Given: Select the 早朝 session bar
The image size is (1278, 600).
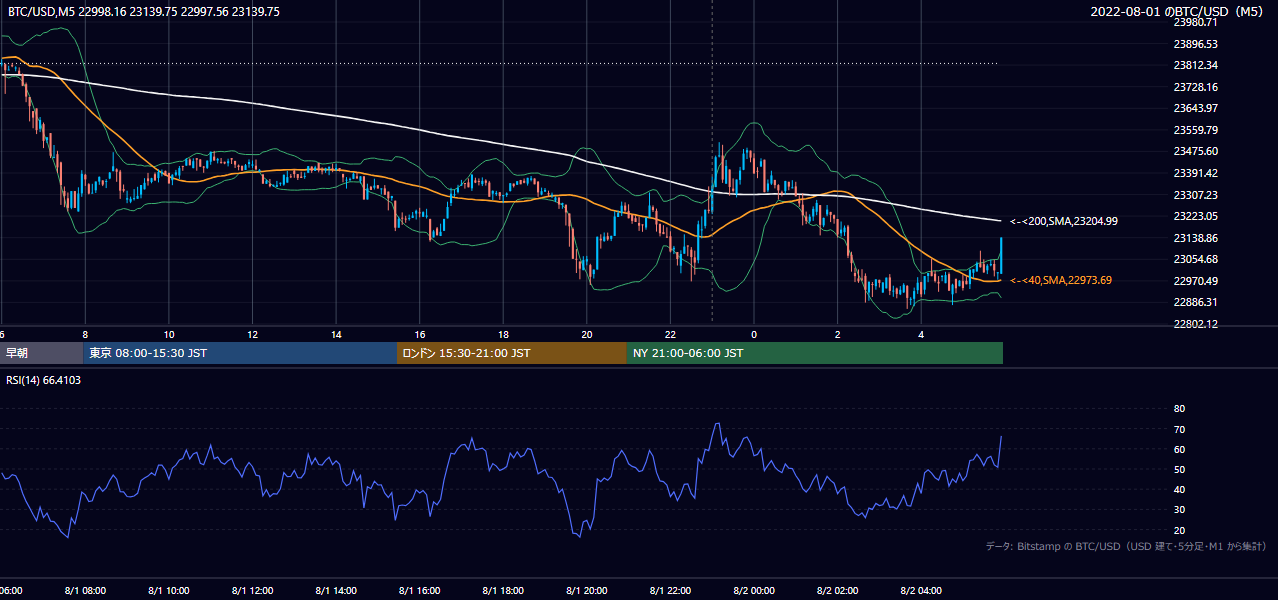Looking at the screenshot, I should [41, 353].
